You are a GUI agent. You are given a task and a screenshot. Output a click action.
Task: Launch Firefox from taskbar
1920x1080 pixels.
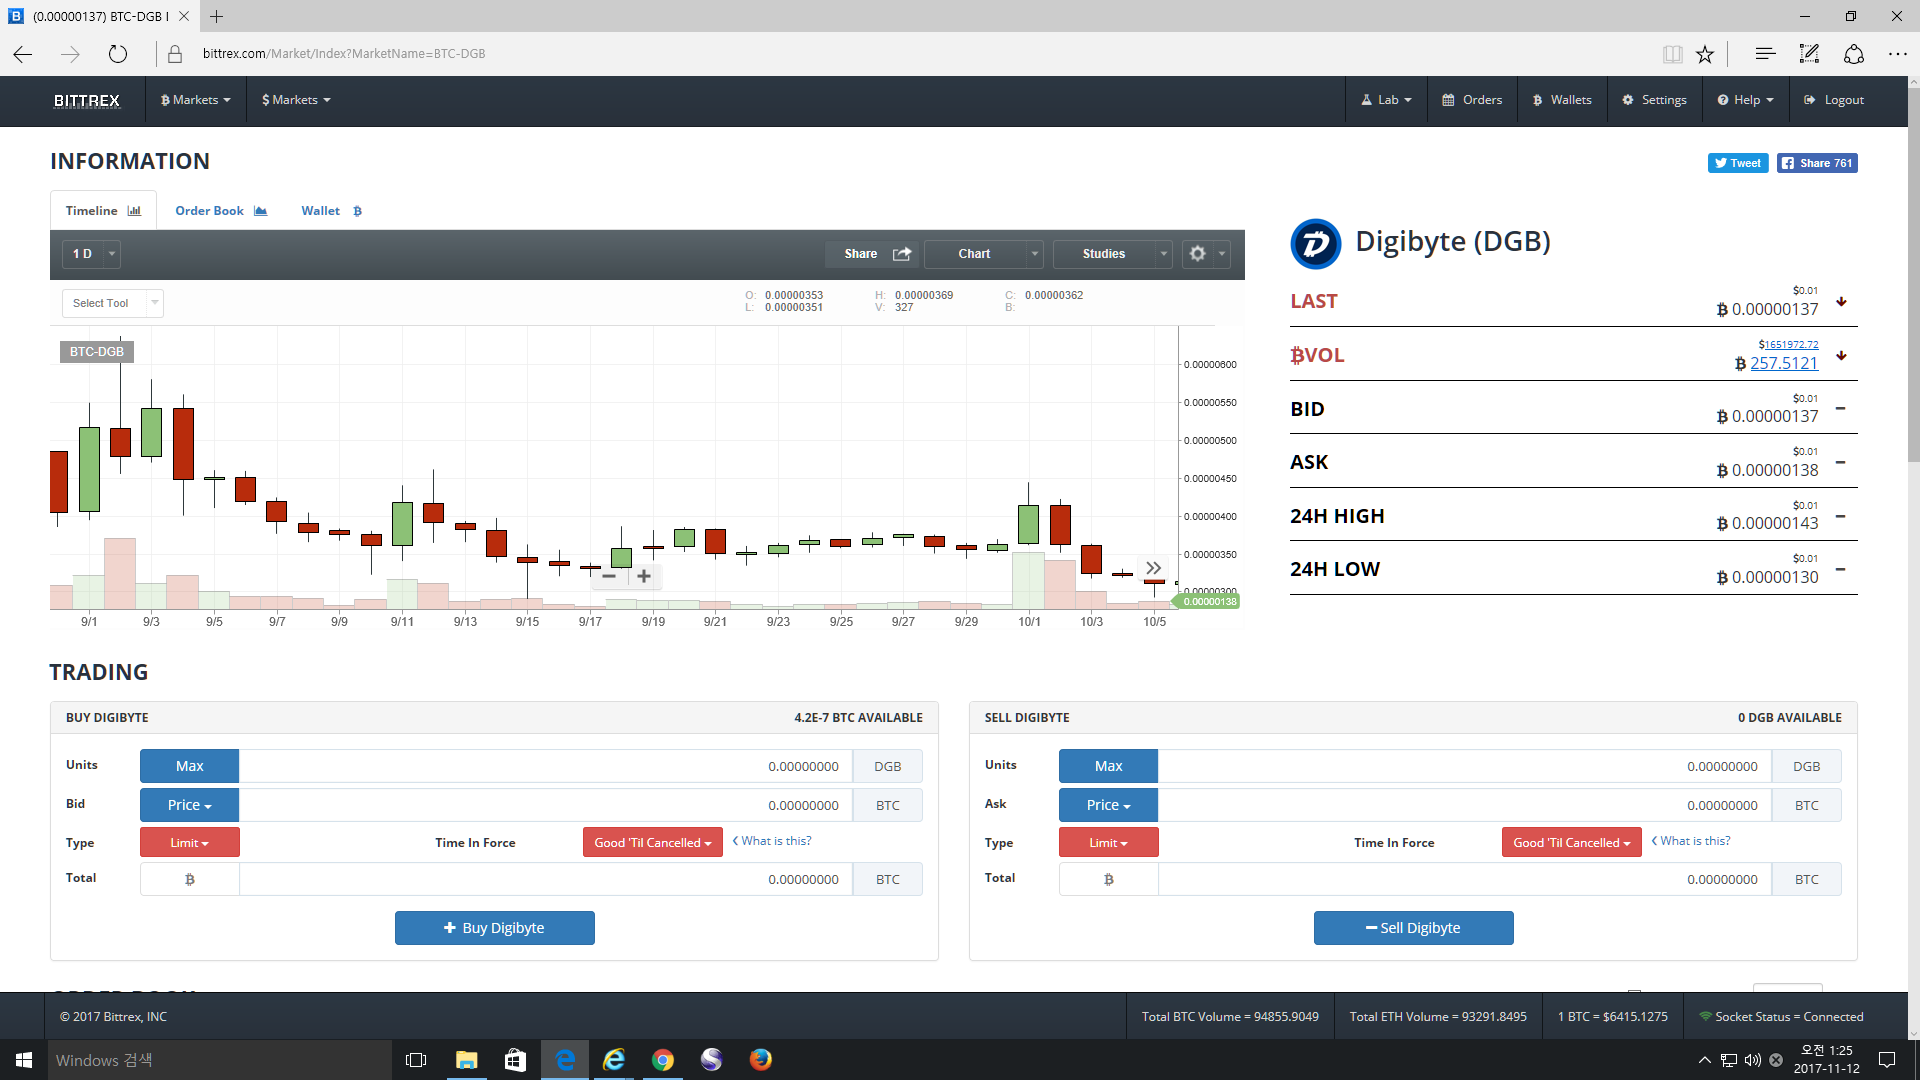(x=760, y=1060)
